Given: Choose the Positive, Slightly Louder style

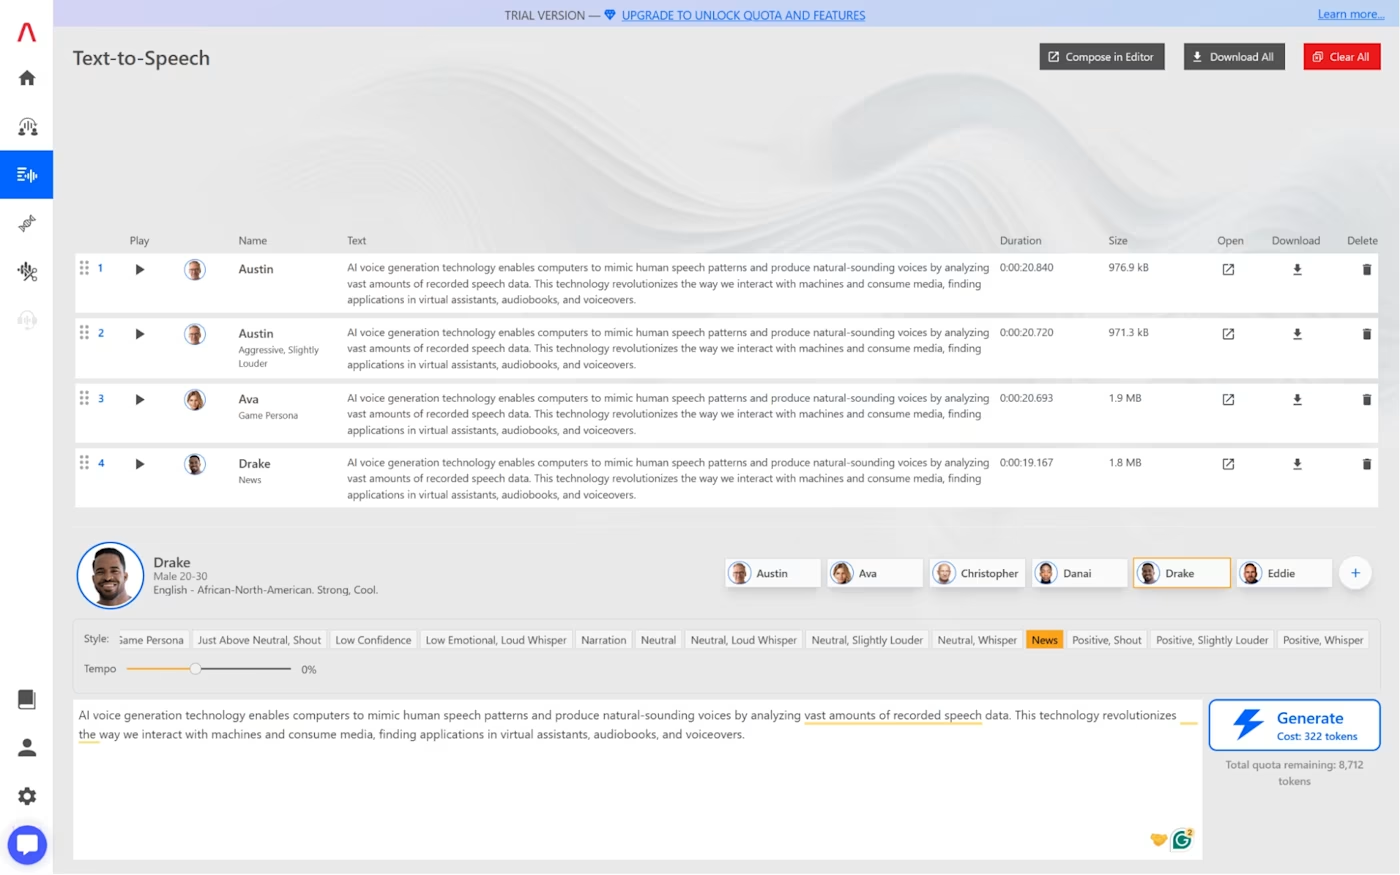Looking at the screenshot, I should click(1212, 640).
